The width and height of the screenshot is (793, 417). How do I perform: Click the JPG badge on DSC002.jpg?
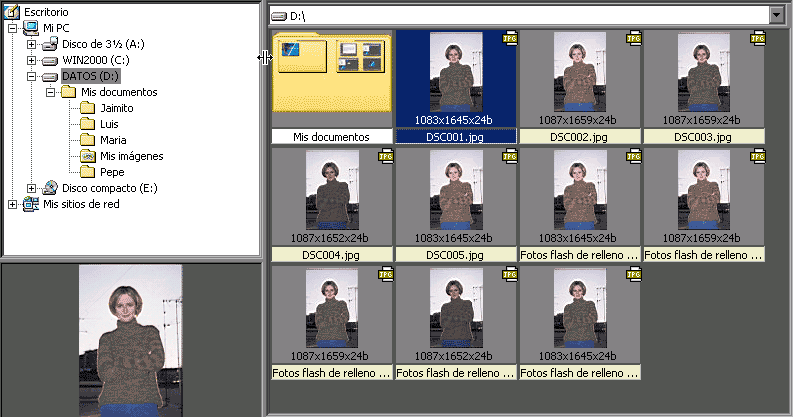634,38
